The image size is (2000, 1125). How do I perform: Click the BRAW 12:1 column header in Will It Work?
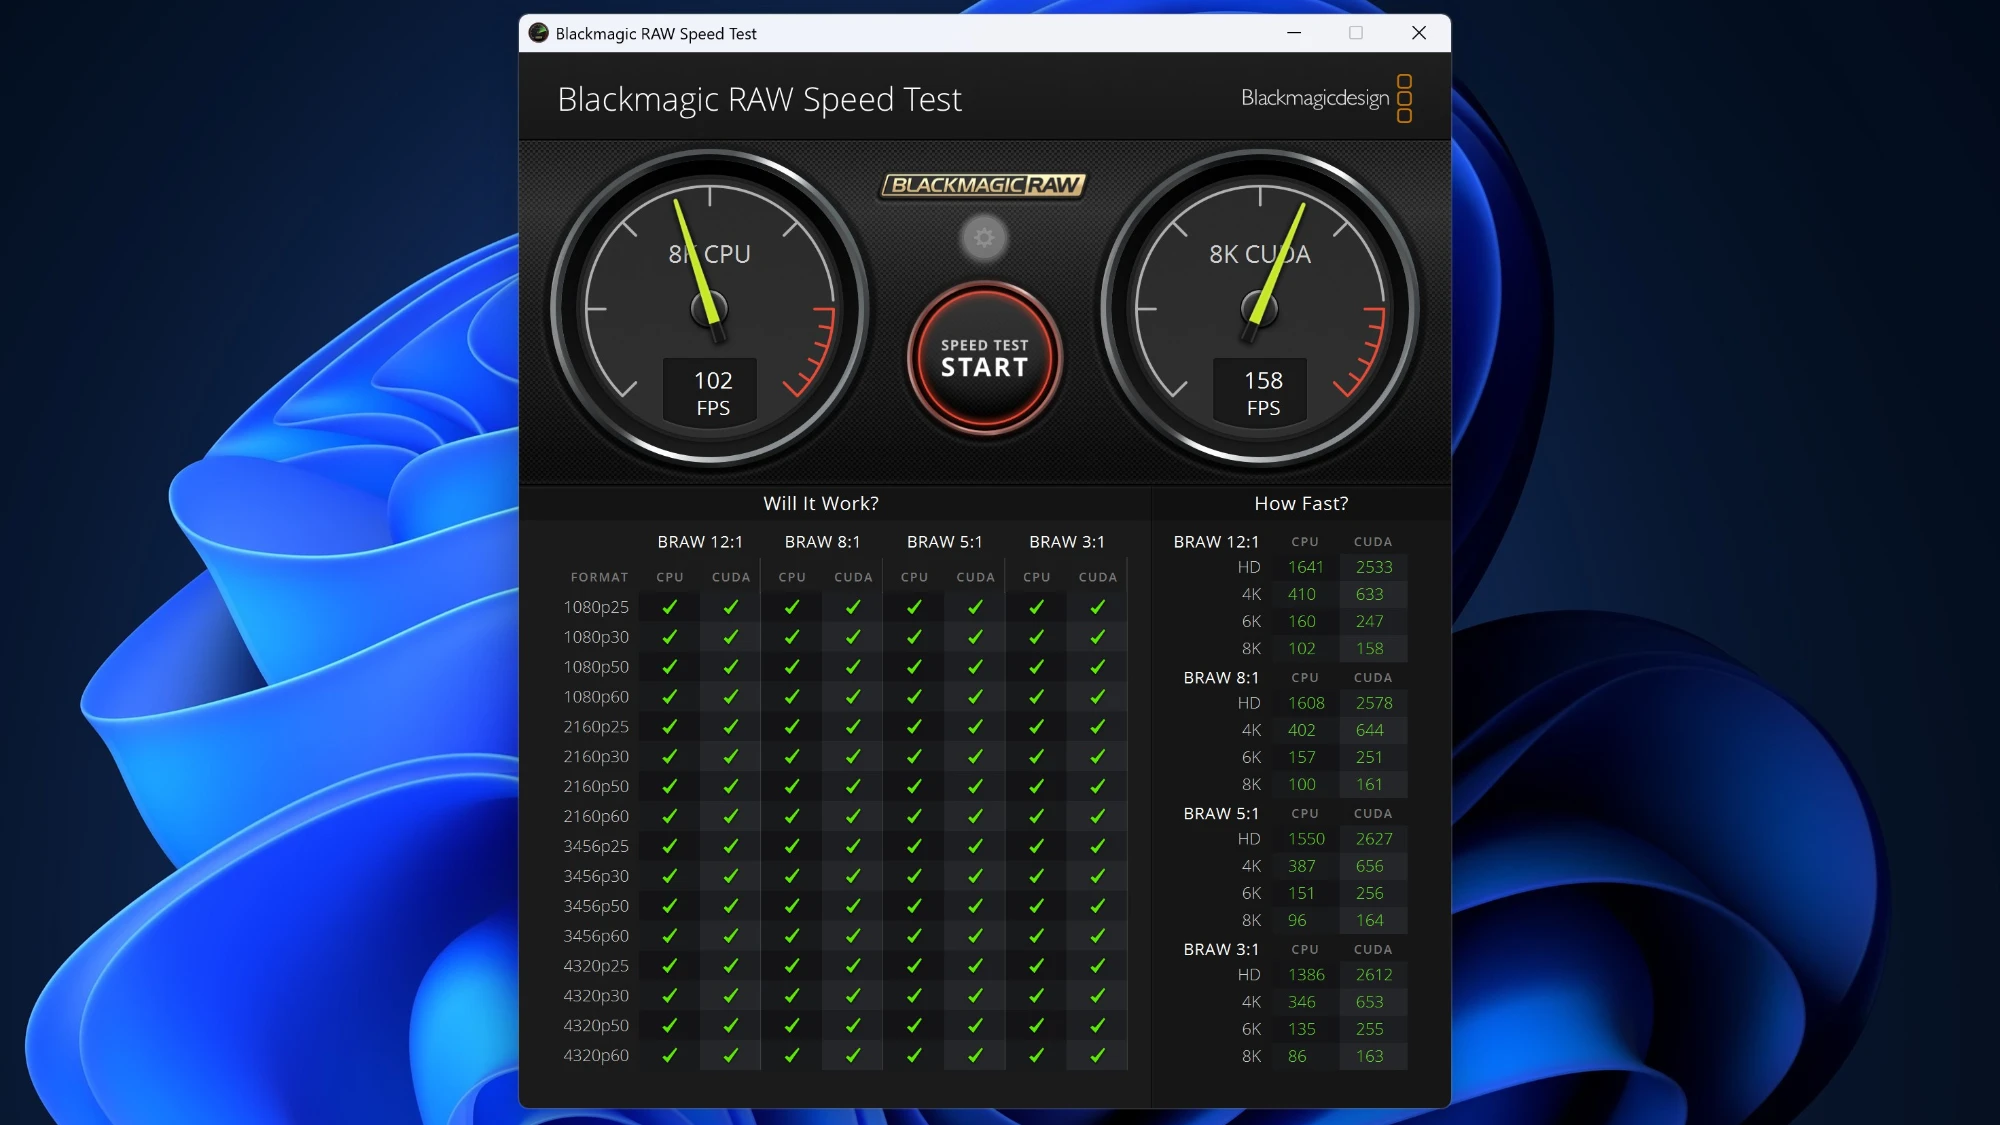[x=700, y=542]
